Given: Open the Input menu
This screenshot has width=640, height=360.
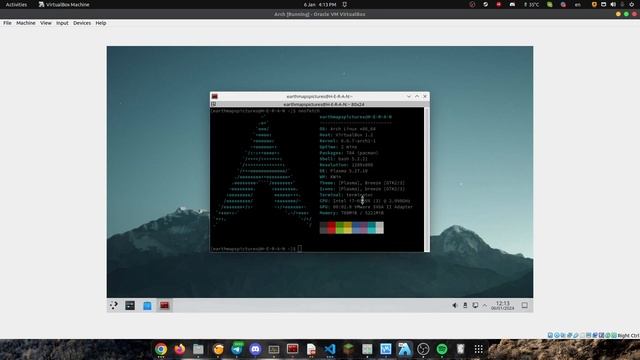Looking at the screenshot, I should pos(62,23).
